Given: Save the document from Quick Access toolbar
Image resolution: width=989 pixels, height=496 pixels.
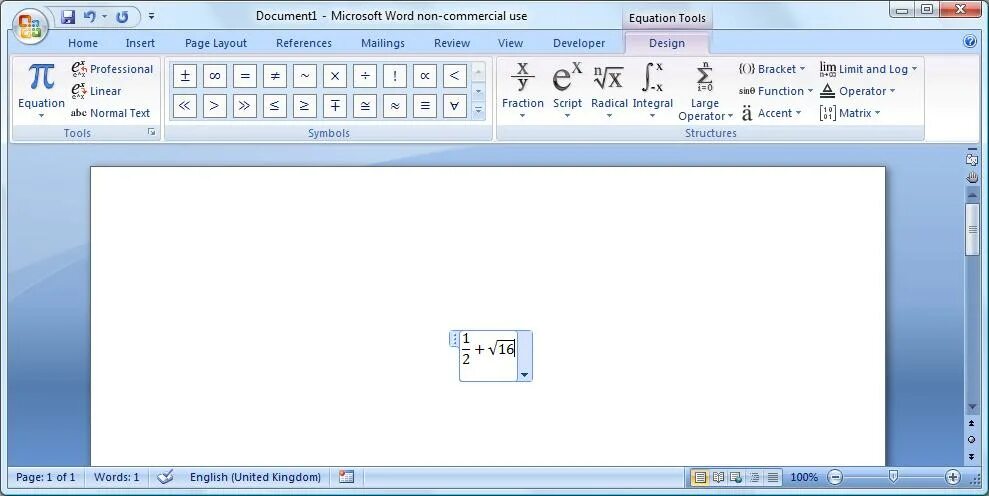Looking at the screenshot, I should coord(68,17).
